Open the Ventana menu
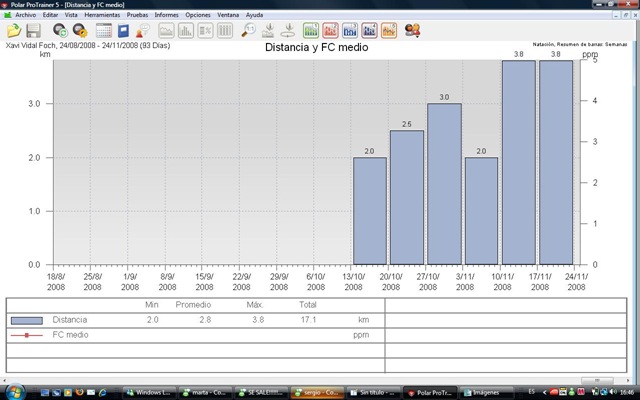This screenshot has width=640, height=400. [228, 15]
